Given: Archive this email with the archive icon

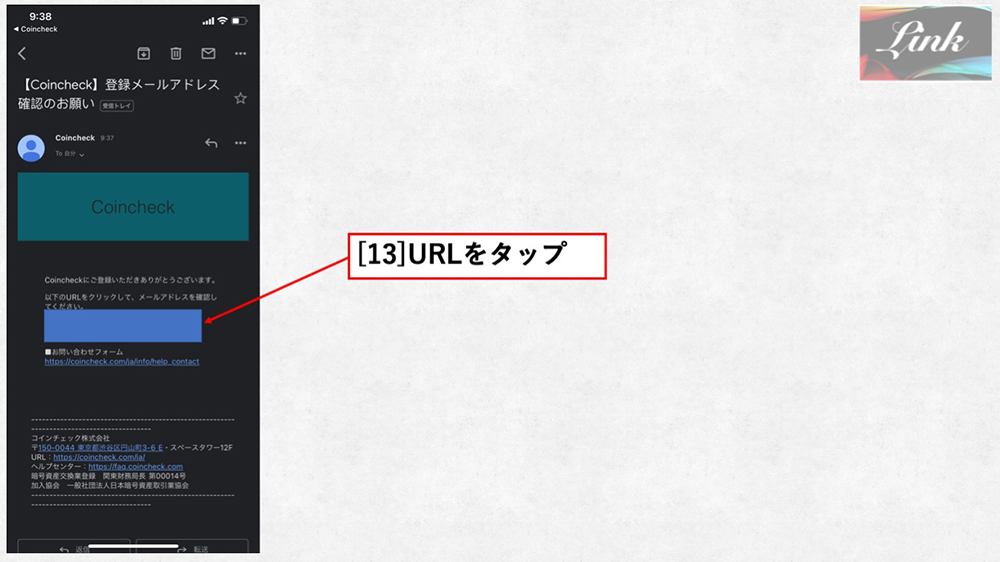Looking at the screenshot, I should (x=143, y=54).
